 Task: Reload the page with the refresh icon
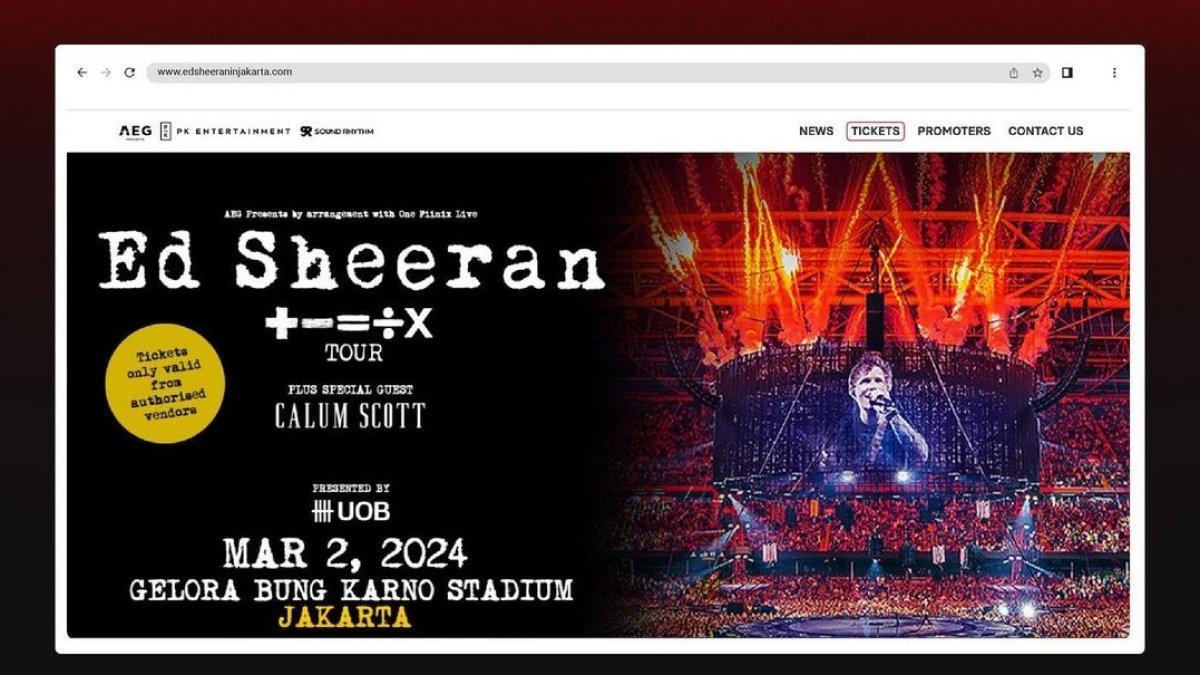pos(129,72)
